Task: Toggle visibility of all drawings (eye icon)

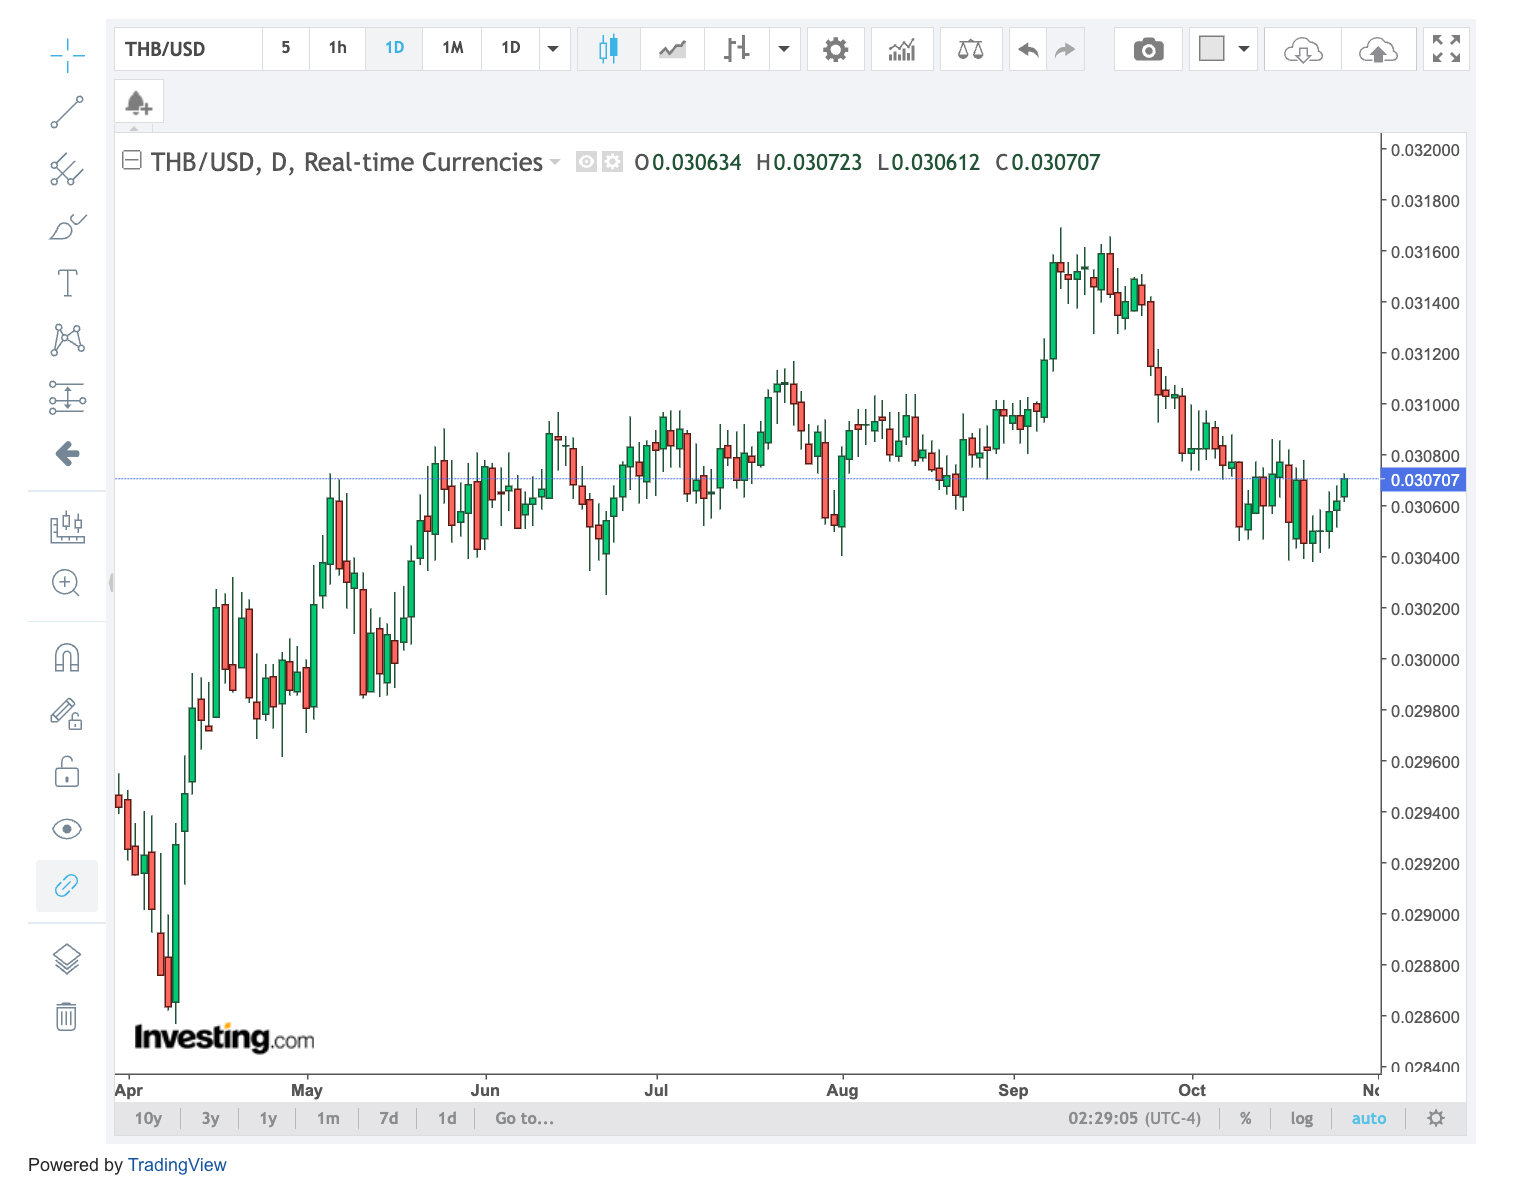Action: pyautogui.click(x=67, y=829)
